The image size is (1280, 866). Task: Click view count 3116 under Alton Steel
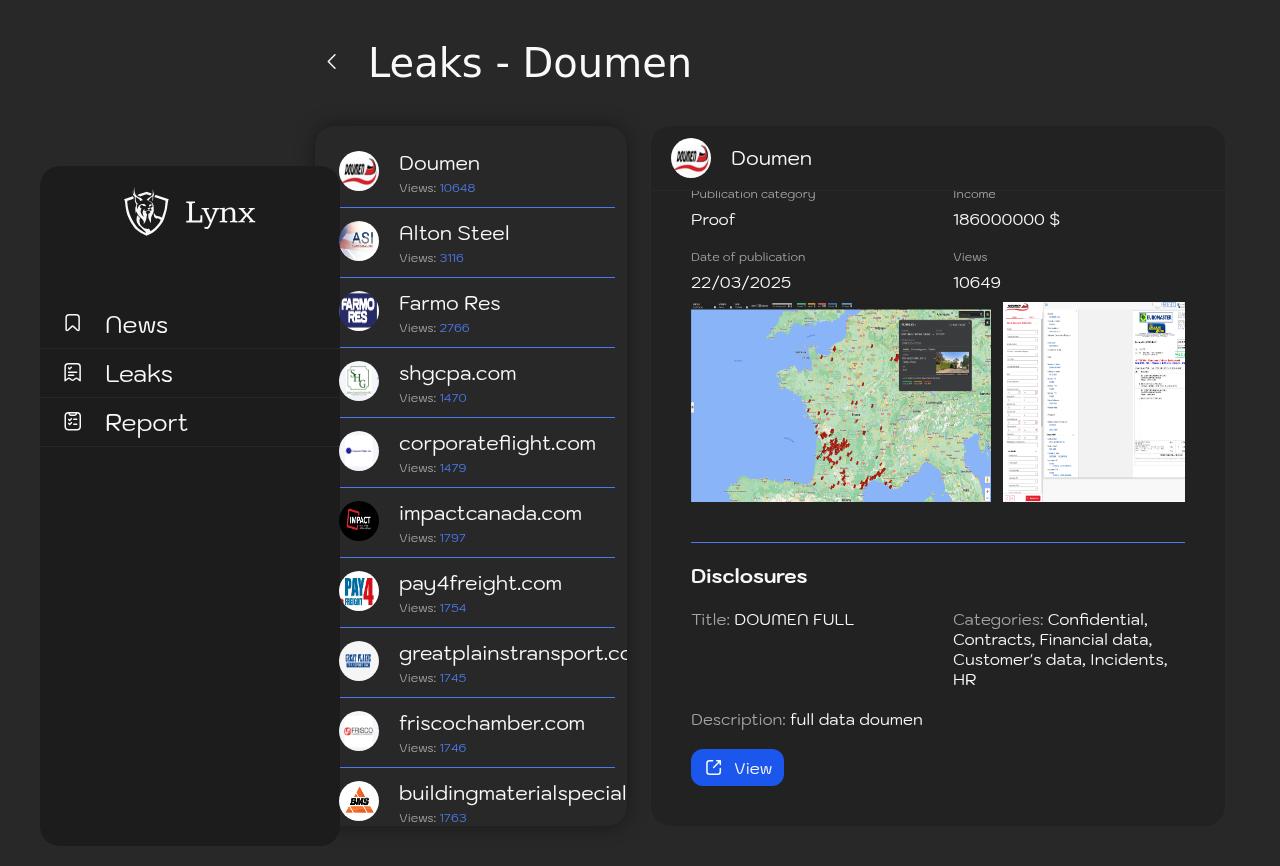(451, 258)
